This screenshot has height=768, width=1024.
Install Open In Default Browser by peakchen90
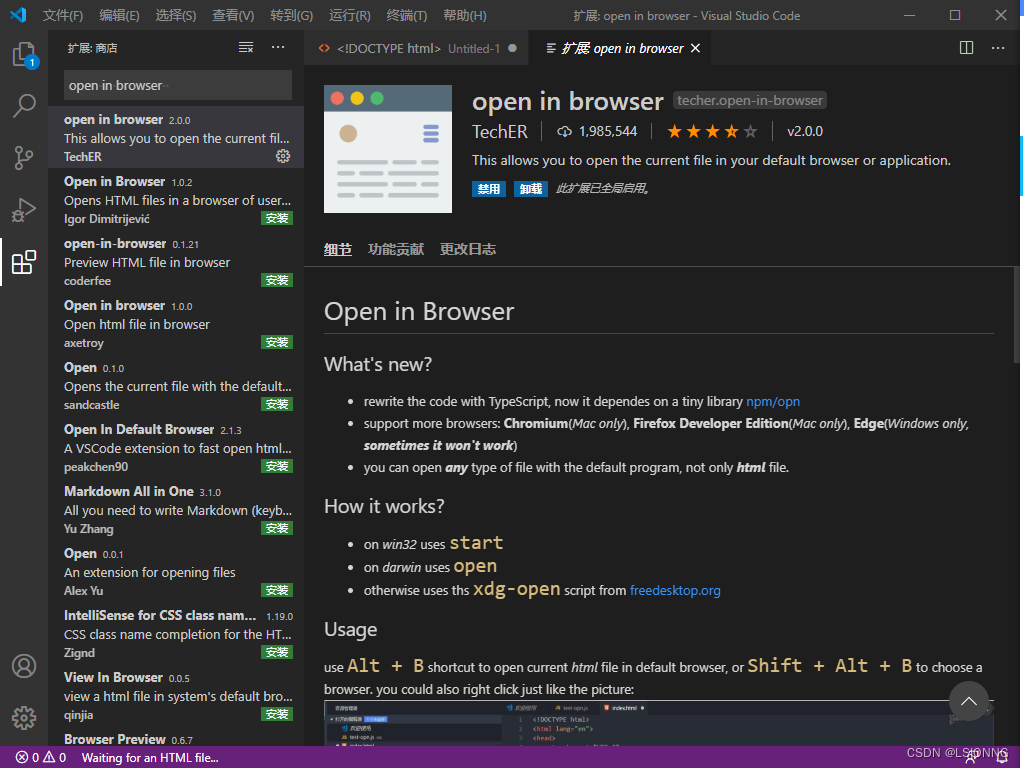point(277,466)
